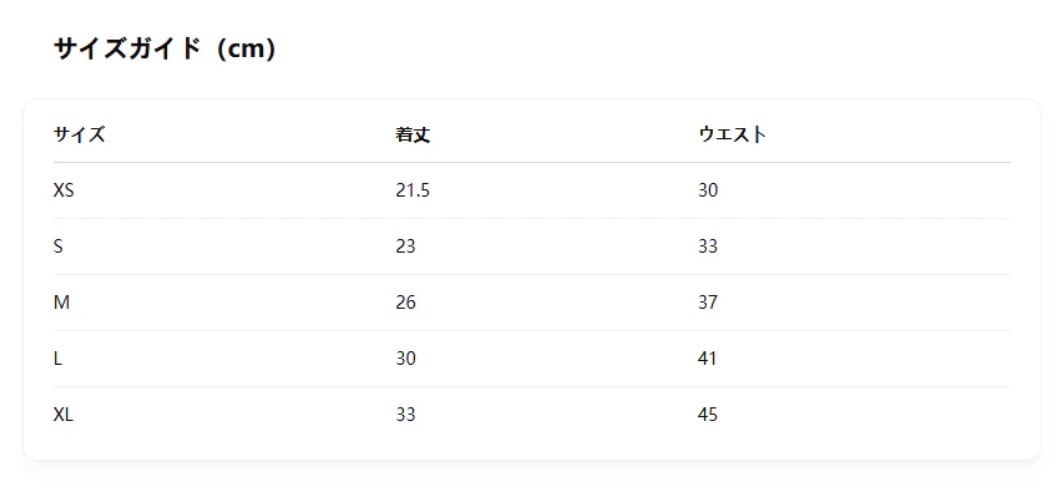Image resolution: width=1062 pixels, height=499 pixels.
Task: Pick the M ウエスト value 37
Action: pos(708,302)
